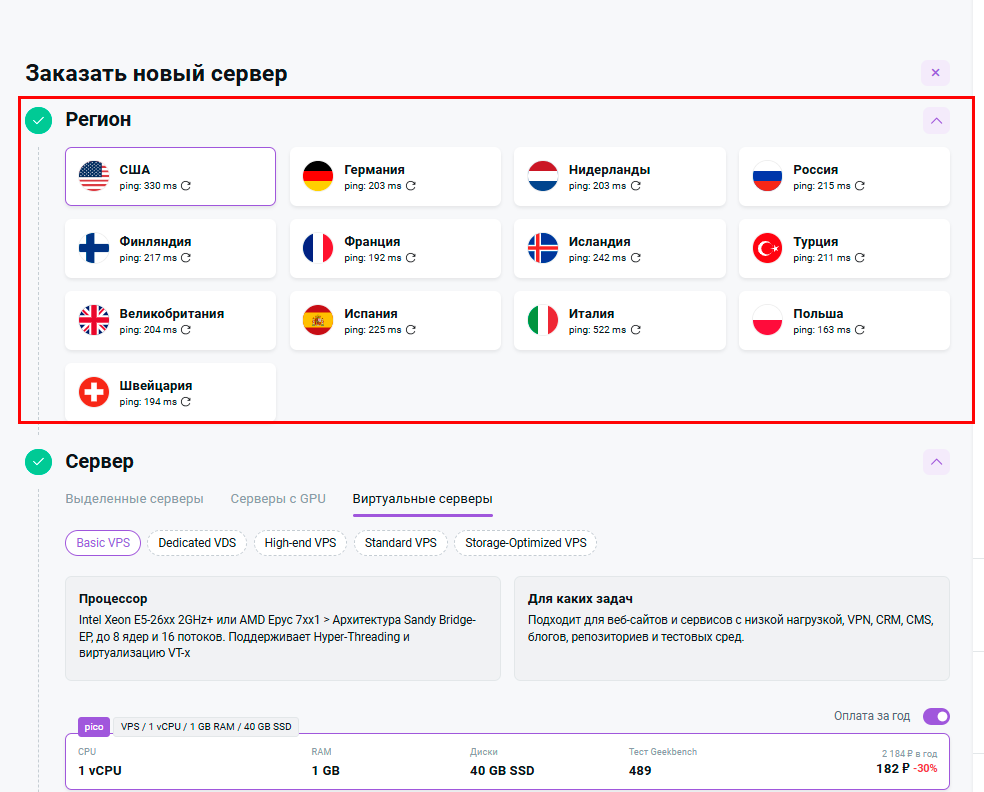
Task: Select the Dedicated VDS option
Action: (197, 543)
